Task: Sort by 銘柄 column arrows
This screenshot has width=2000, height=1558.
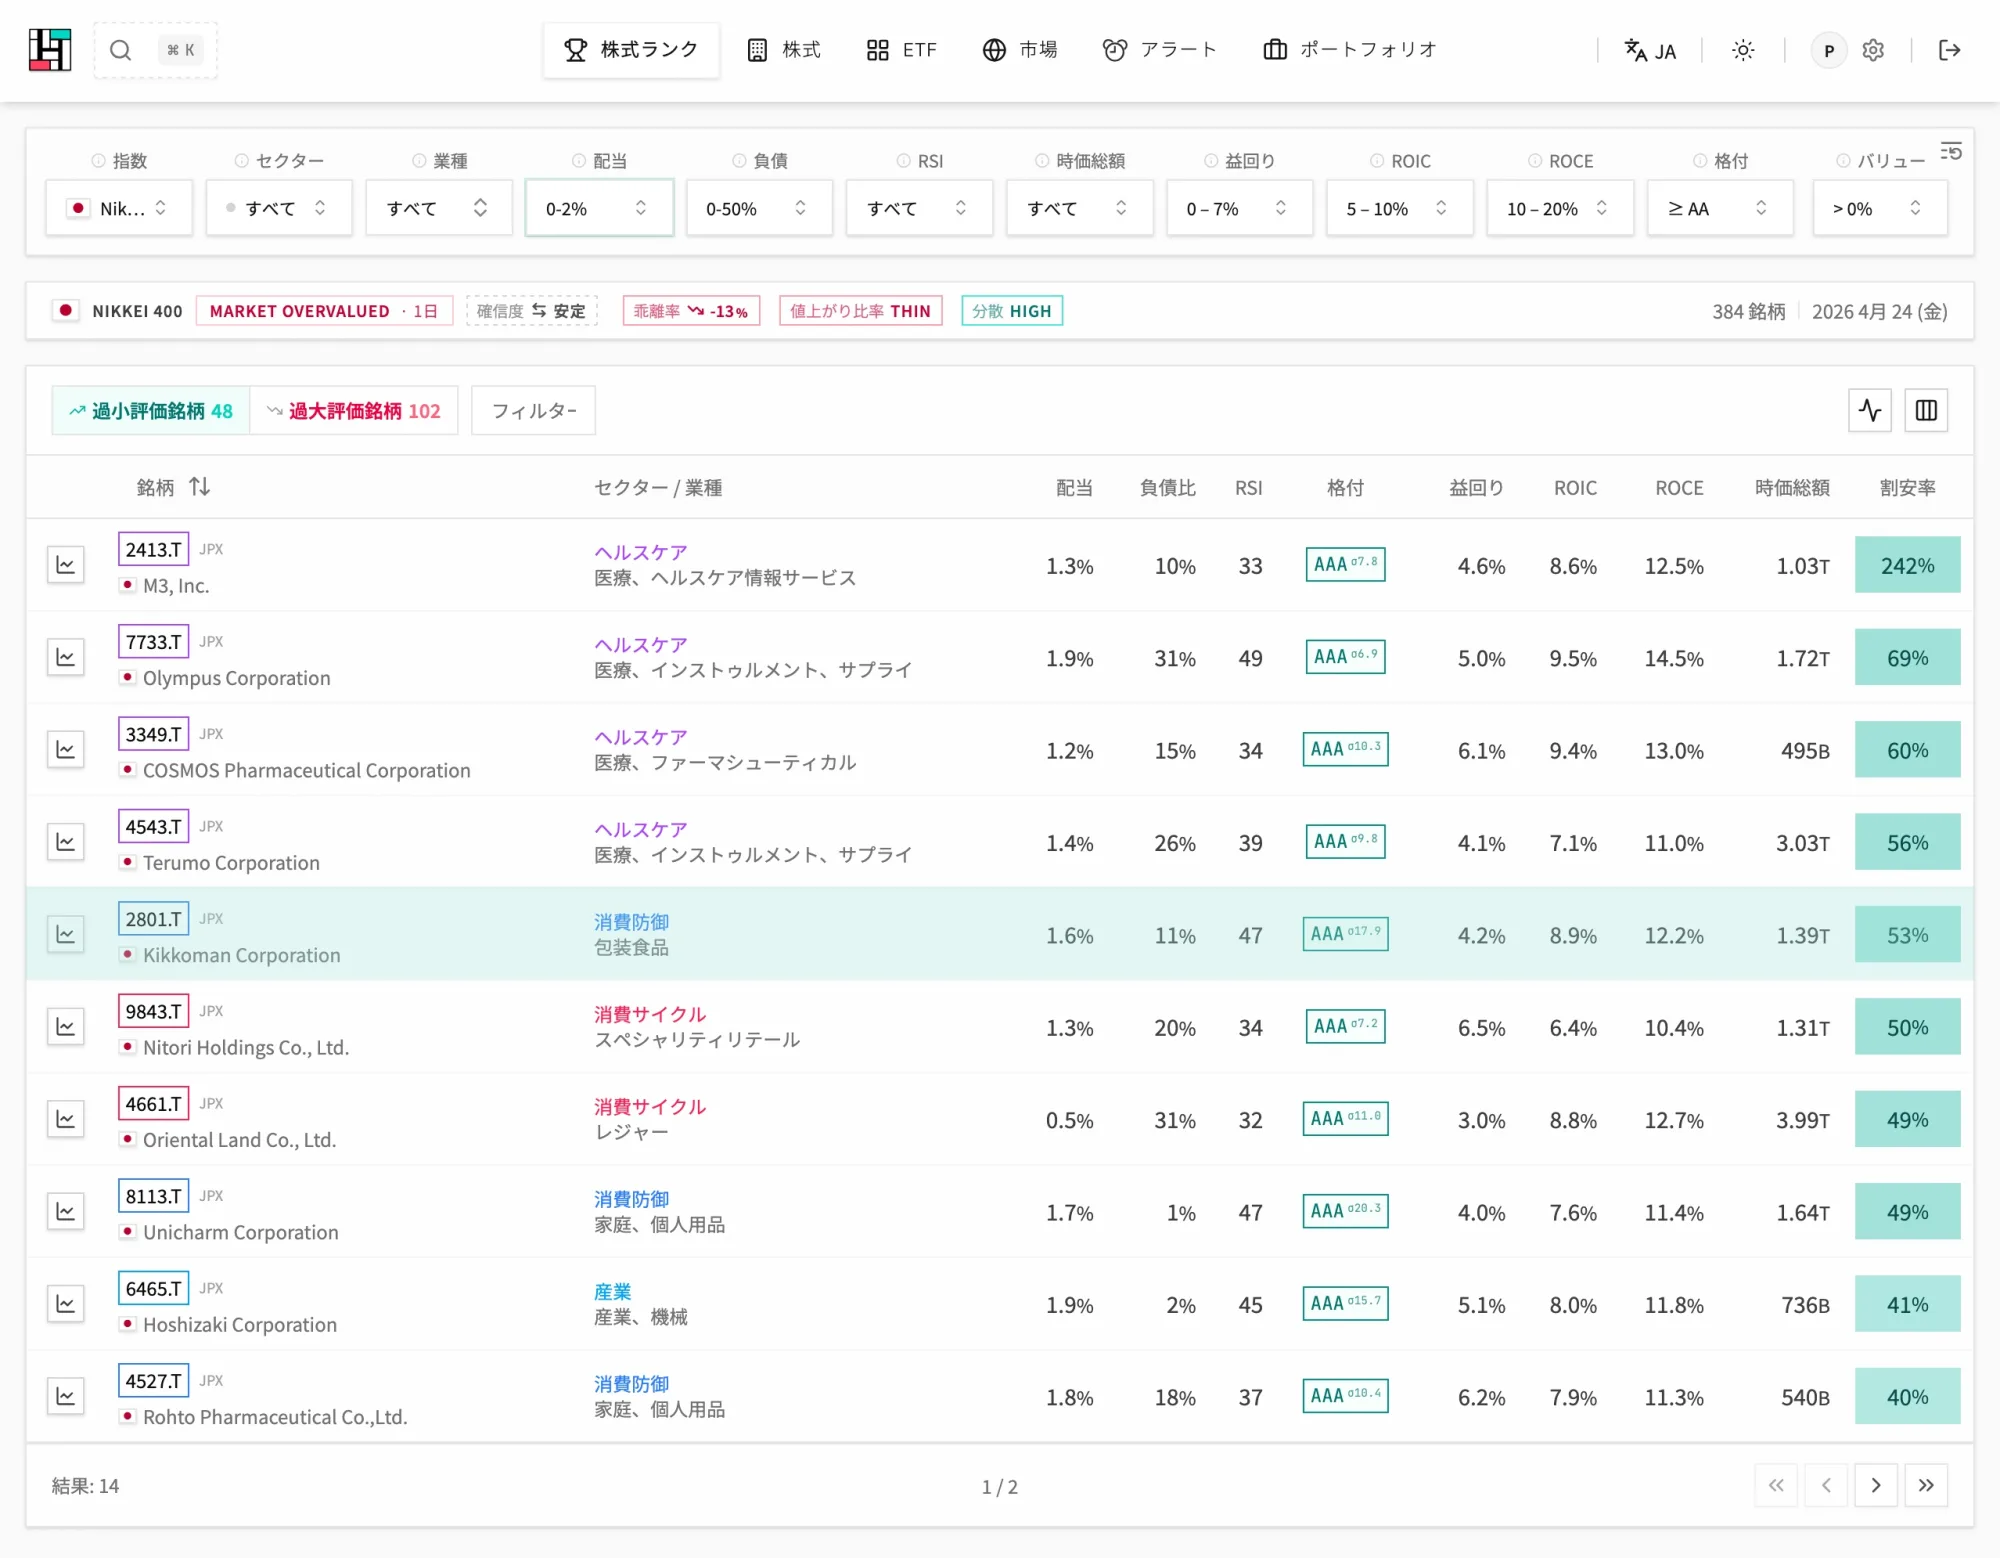Action: [199, 487]
